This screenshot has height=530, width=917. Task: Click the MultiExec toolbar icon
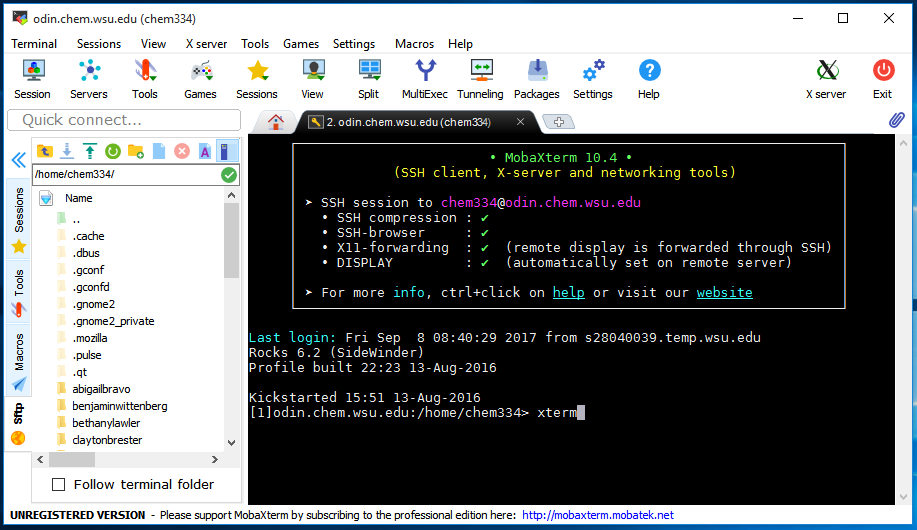[x=425, y=79]
